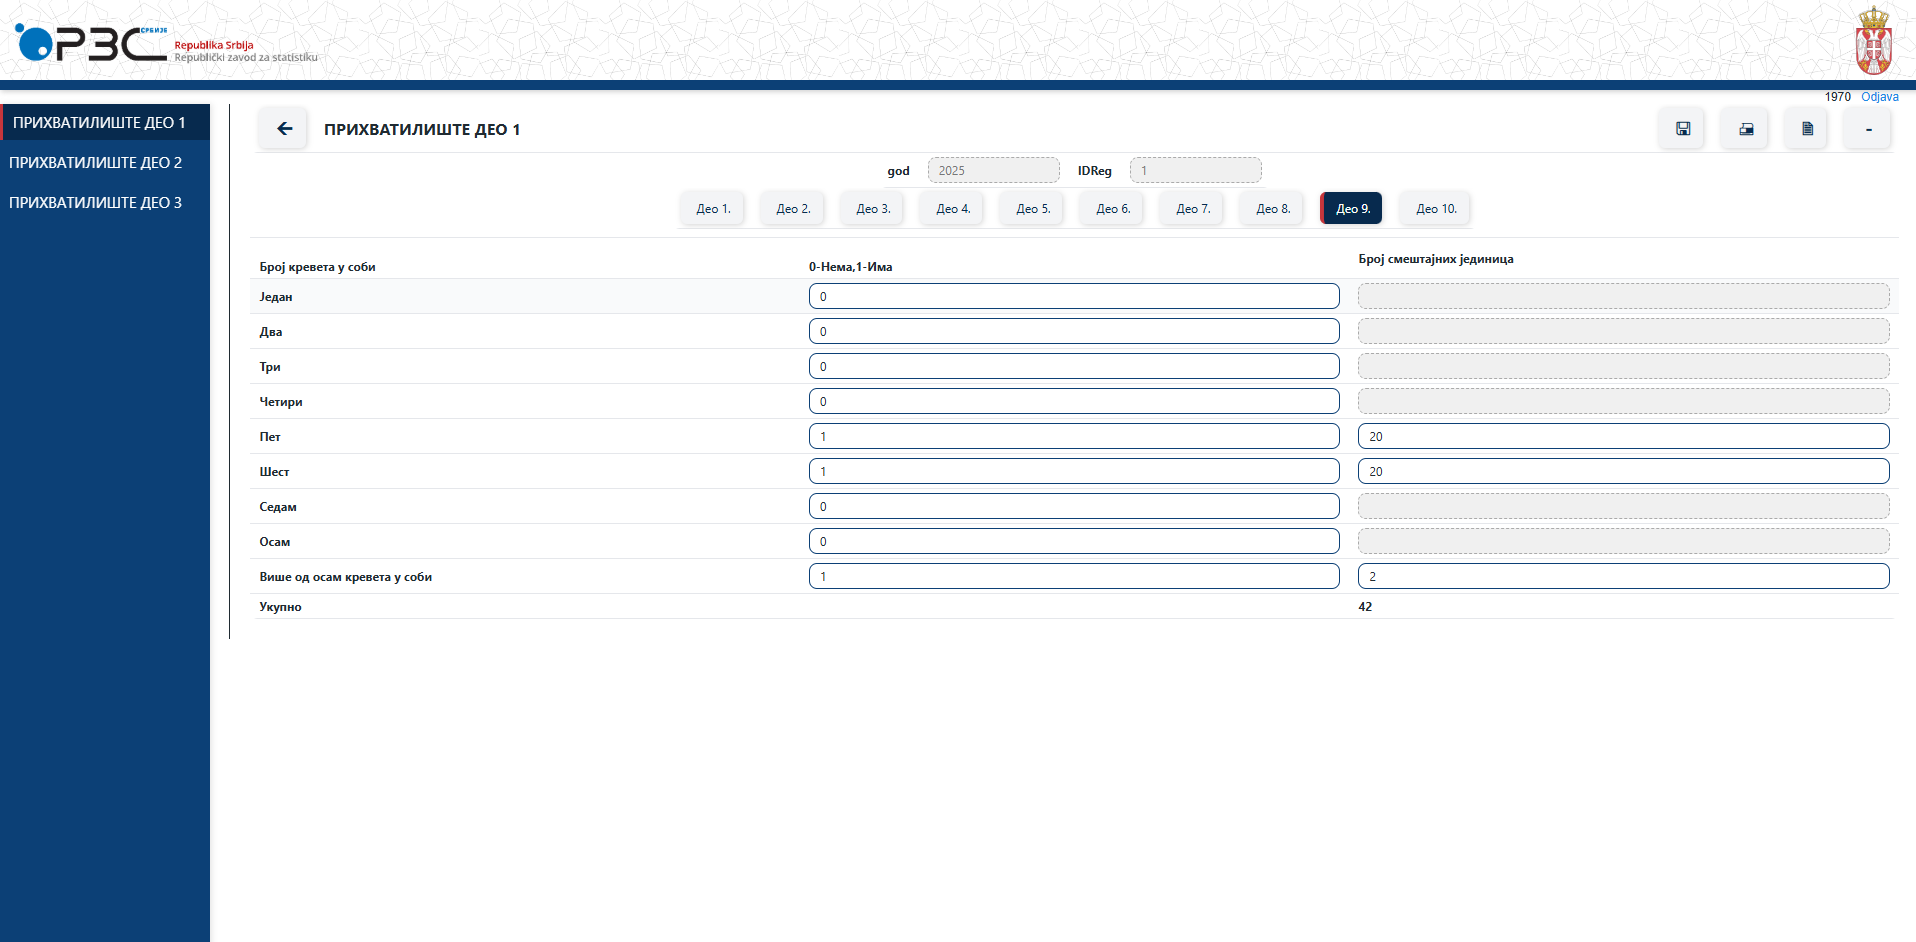Viewport: 1916px width, 942px height.
Task: Open the print icon in the toolbar
Action: click(x=1744, y=128)
